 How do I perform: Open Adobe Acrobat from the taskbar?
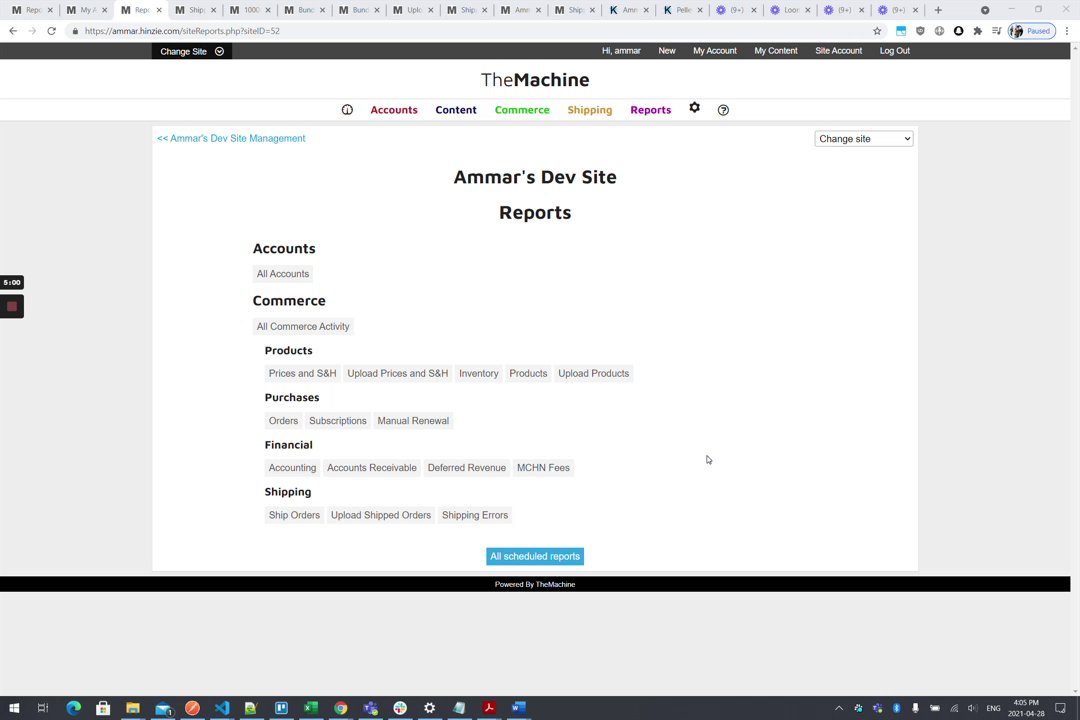pyautogui.click(x=488, y=708)
